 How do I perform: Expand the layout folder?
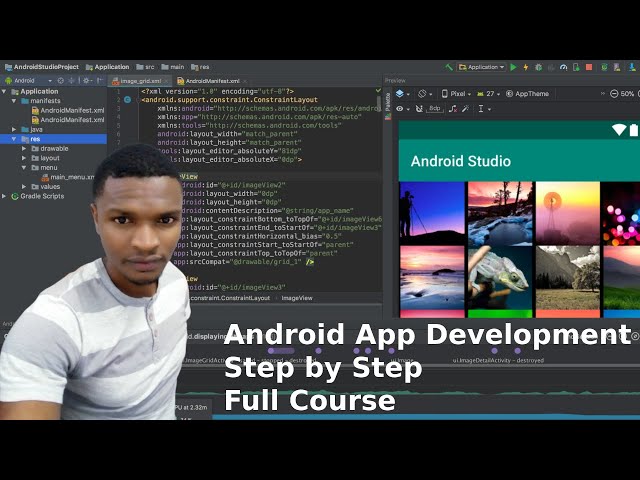pyautogui.click(x=24, y=158)
